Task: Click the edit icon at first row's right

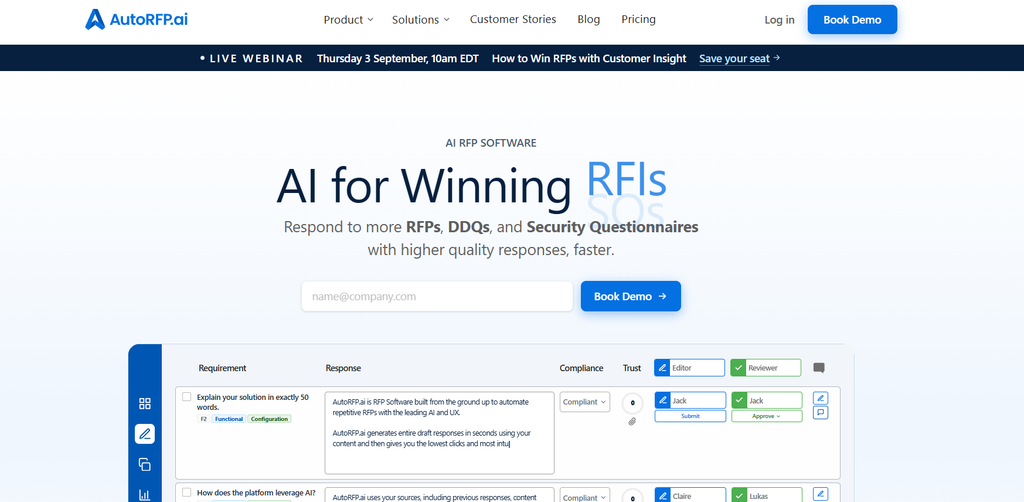Action: pos(821,398)
